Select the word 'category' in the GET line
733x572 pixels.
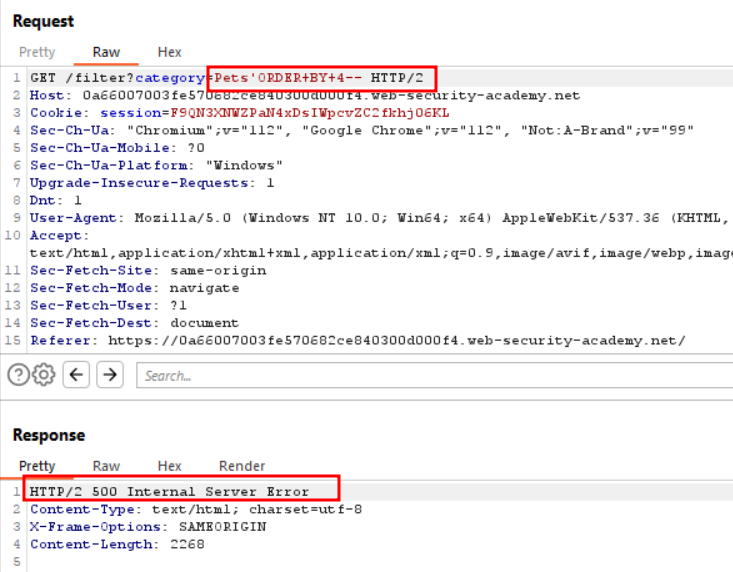pyautogui.click(x=170, y=78)
